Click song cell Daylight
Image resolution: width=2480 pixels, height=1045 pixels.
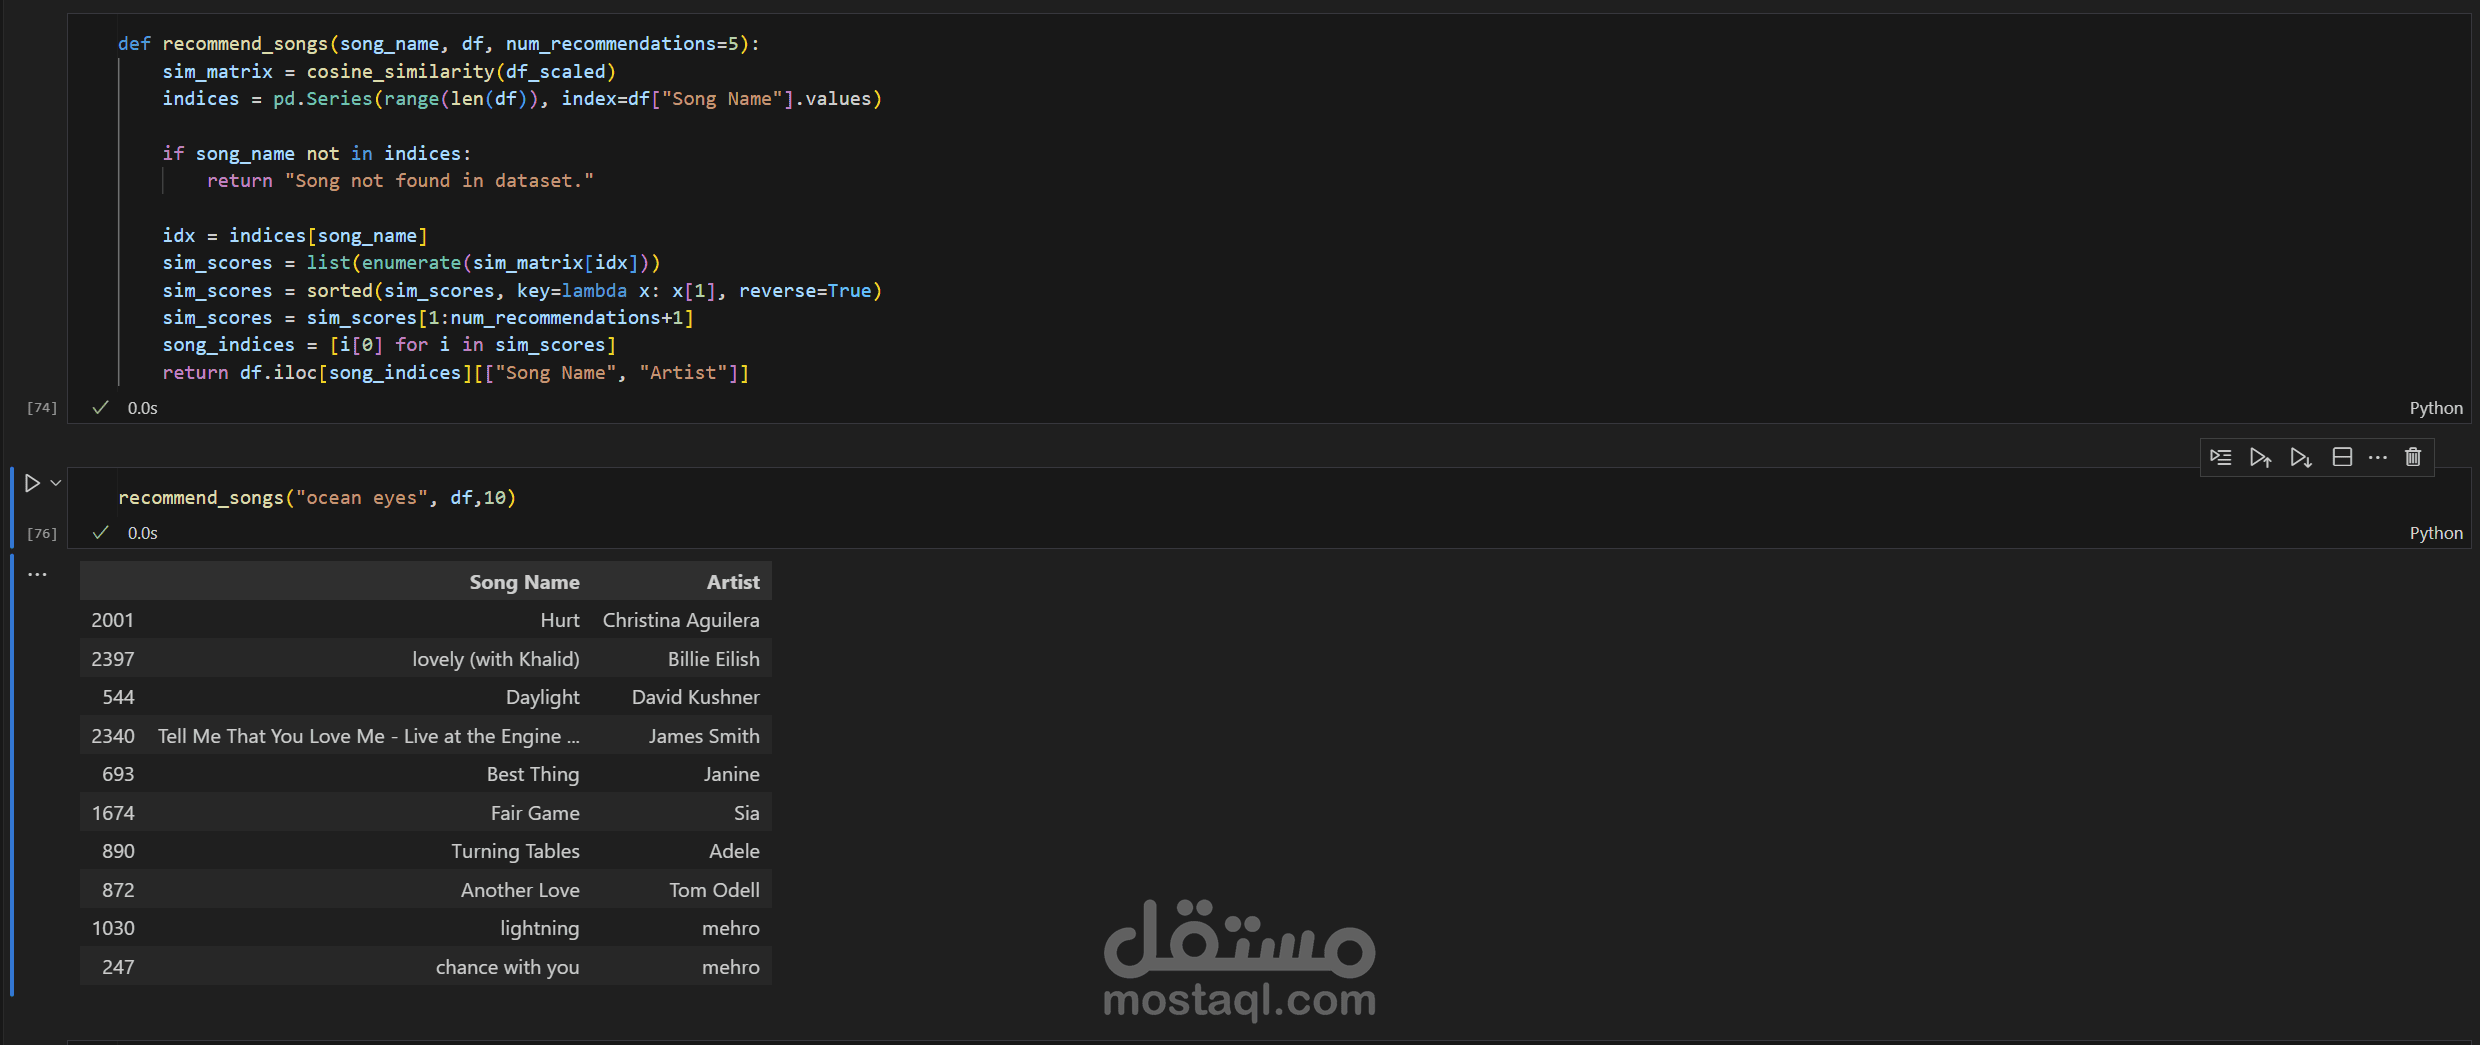542,697
